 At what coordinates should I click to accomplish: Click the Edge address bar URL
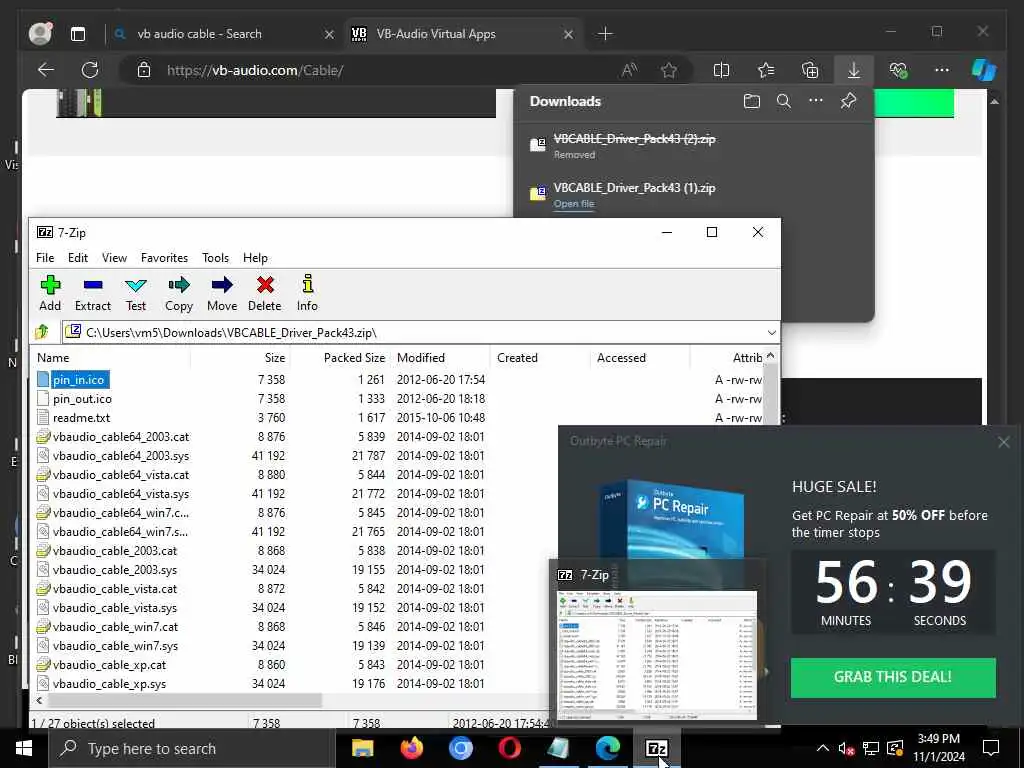pyautogui.click(x=255, y=71)
